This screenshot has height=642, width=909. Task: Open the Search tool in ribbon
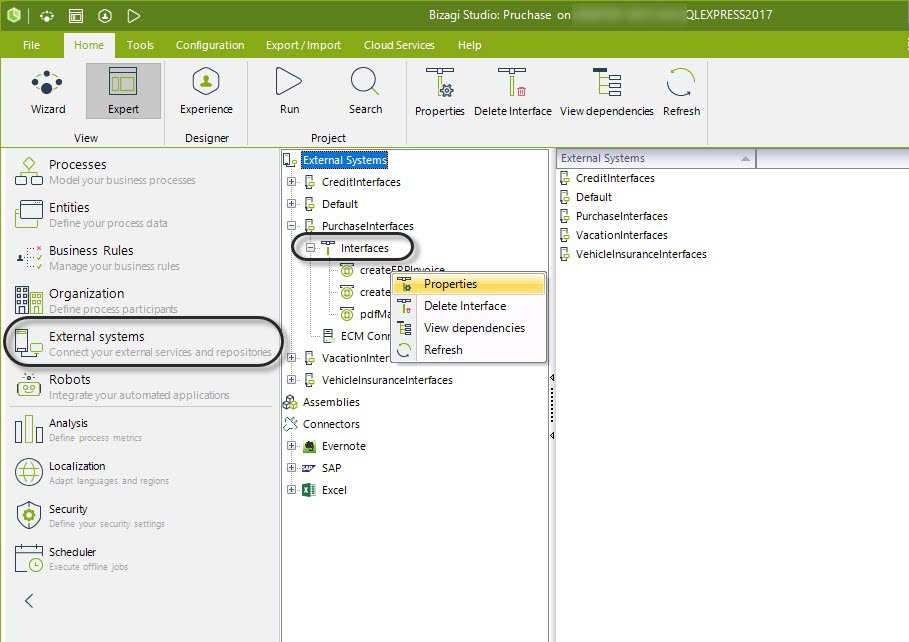[365, 92]
